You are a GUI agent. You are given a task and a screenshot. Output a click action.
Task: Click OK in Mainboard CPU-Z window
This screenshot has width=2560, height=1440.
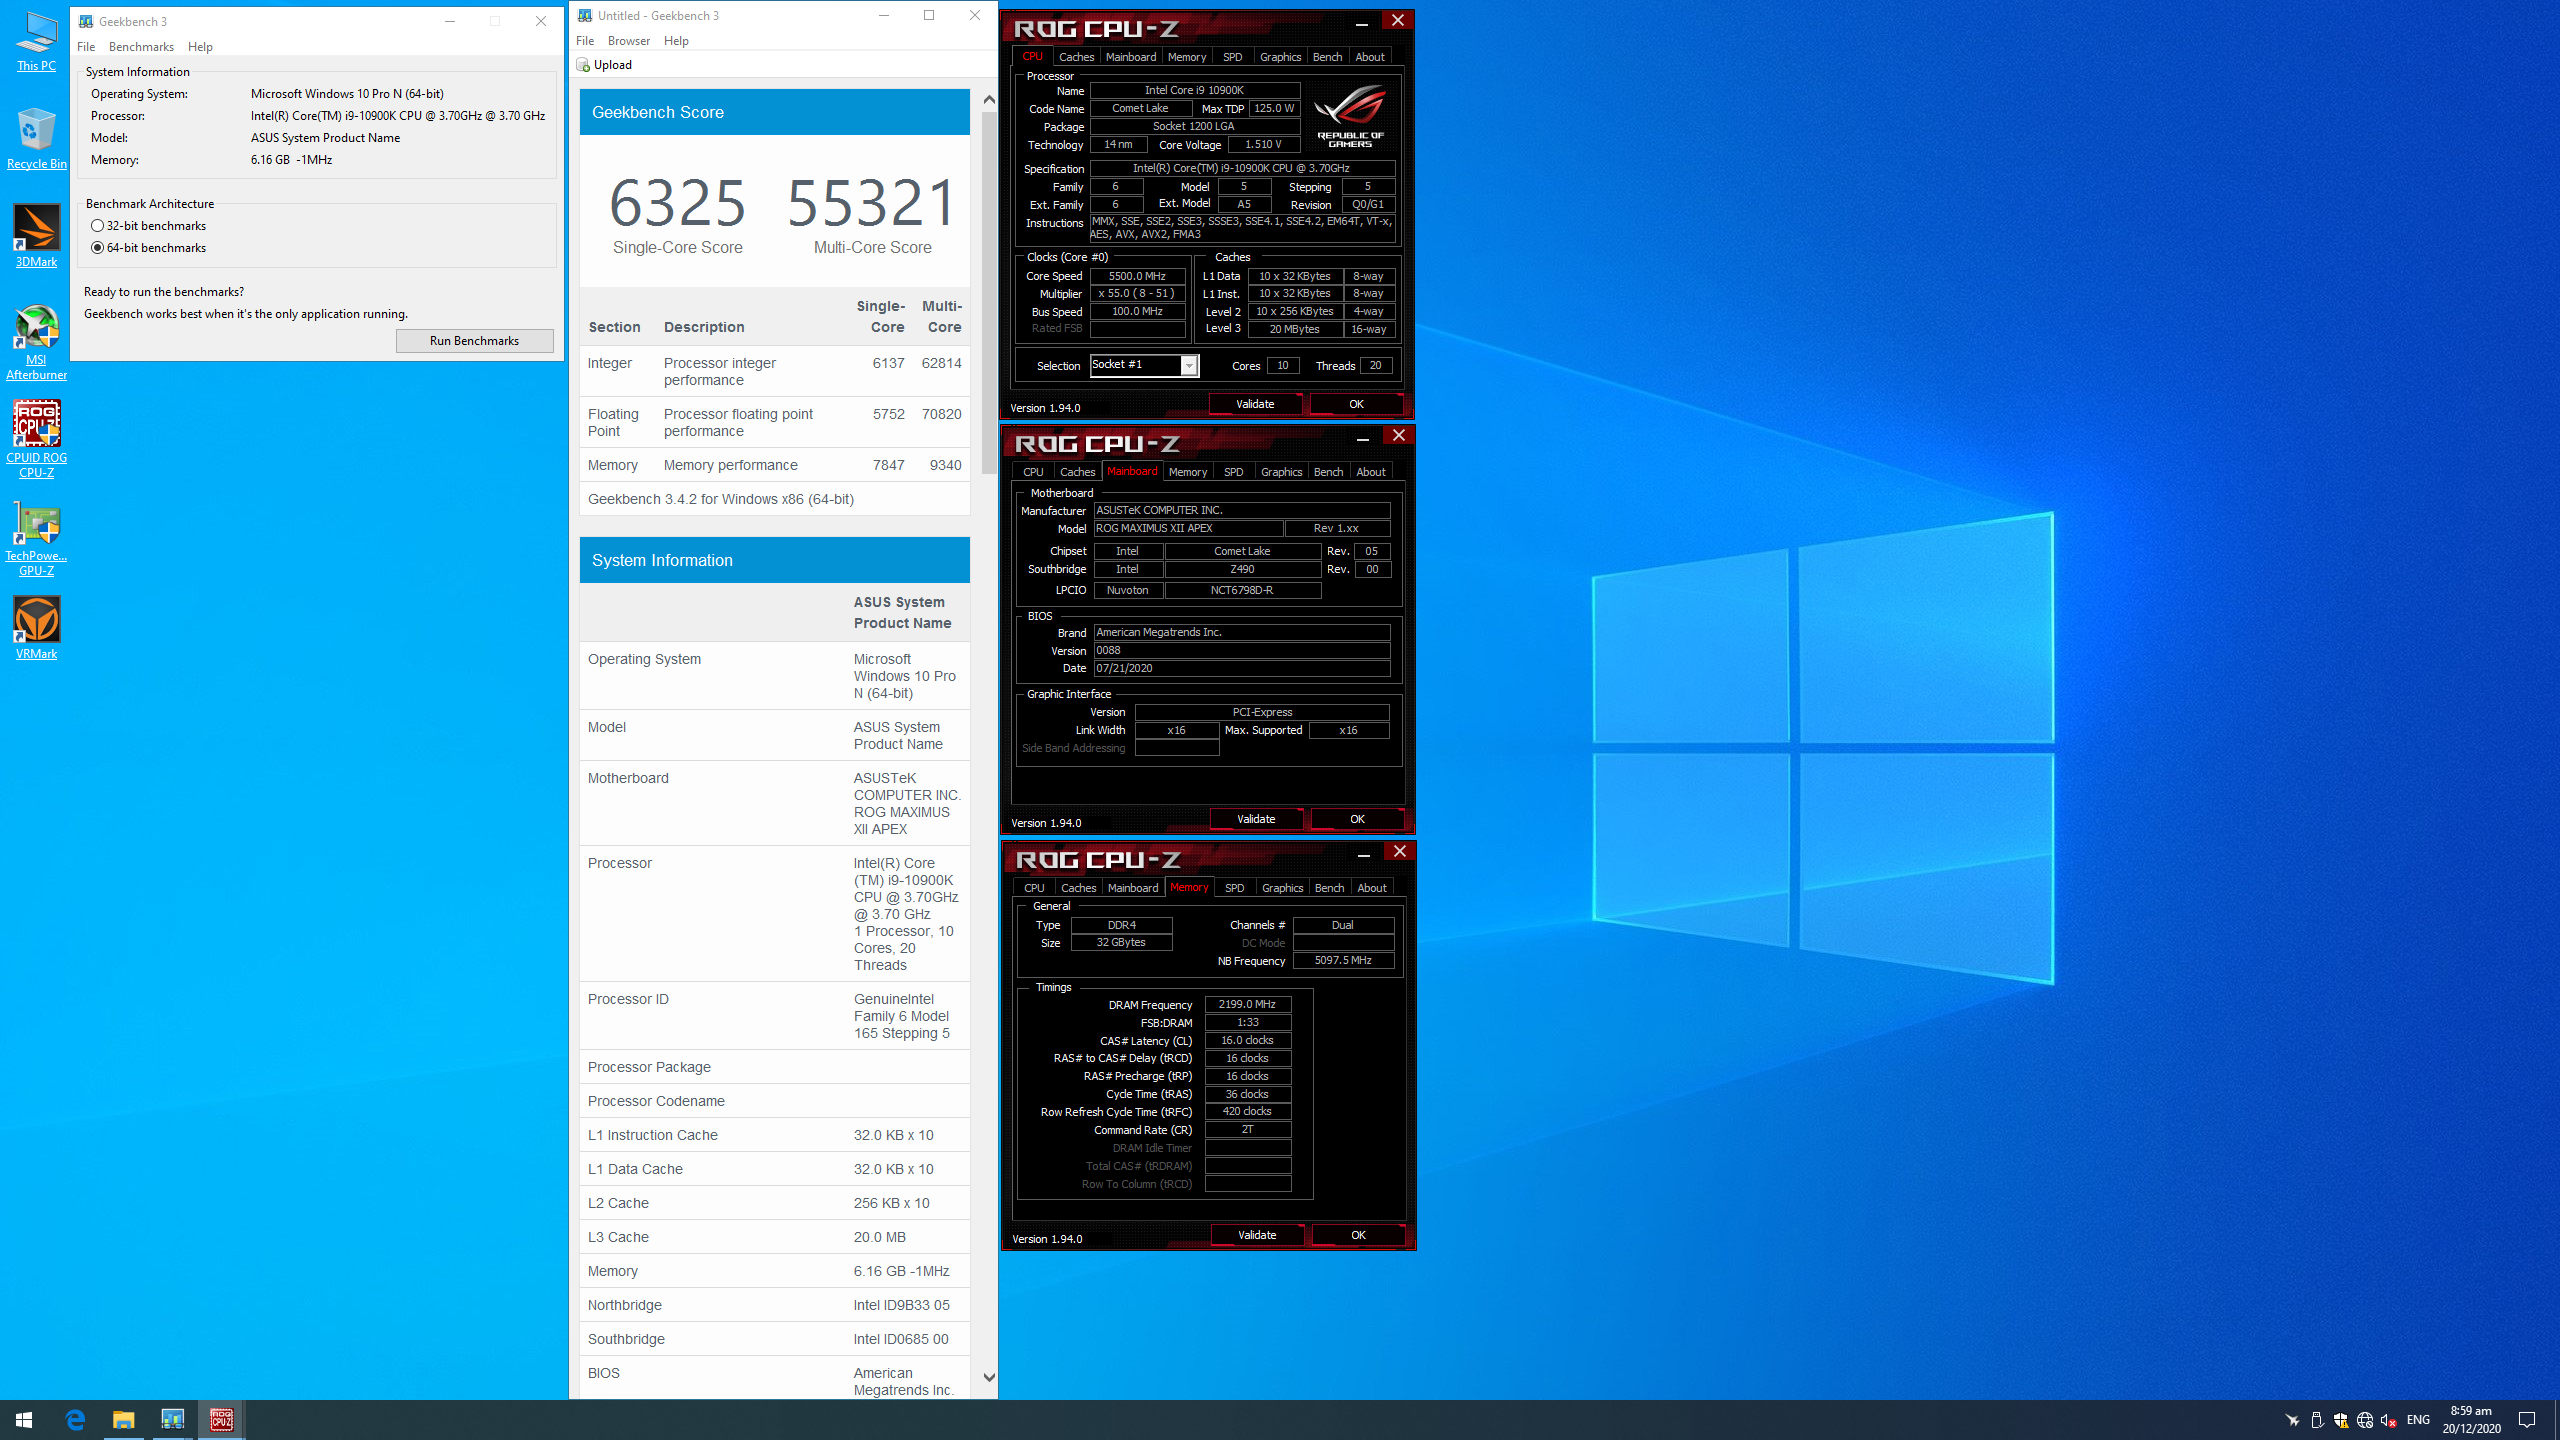(1357, 819)
